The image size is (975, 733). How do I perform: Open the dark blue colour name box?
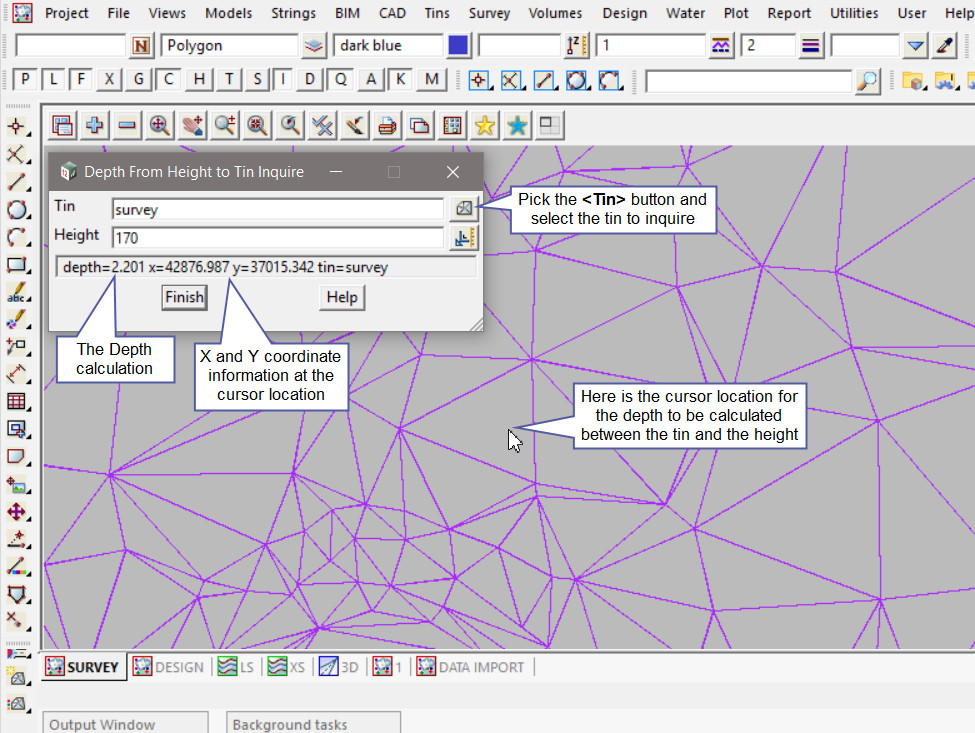point(388,46)
